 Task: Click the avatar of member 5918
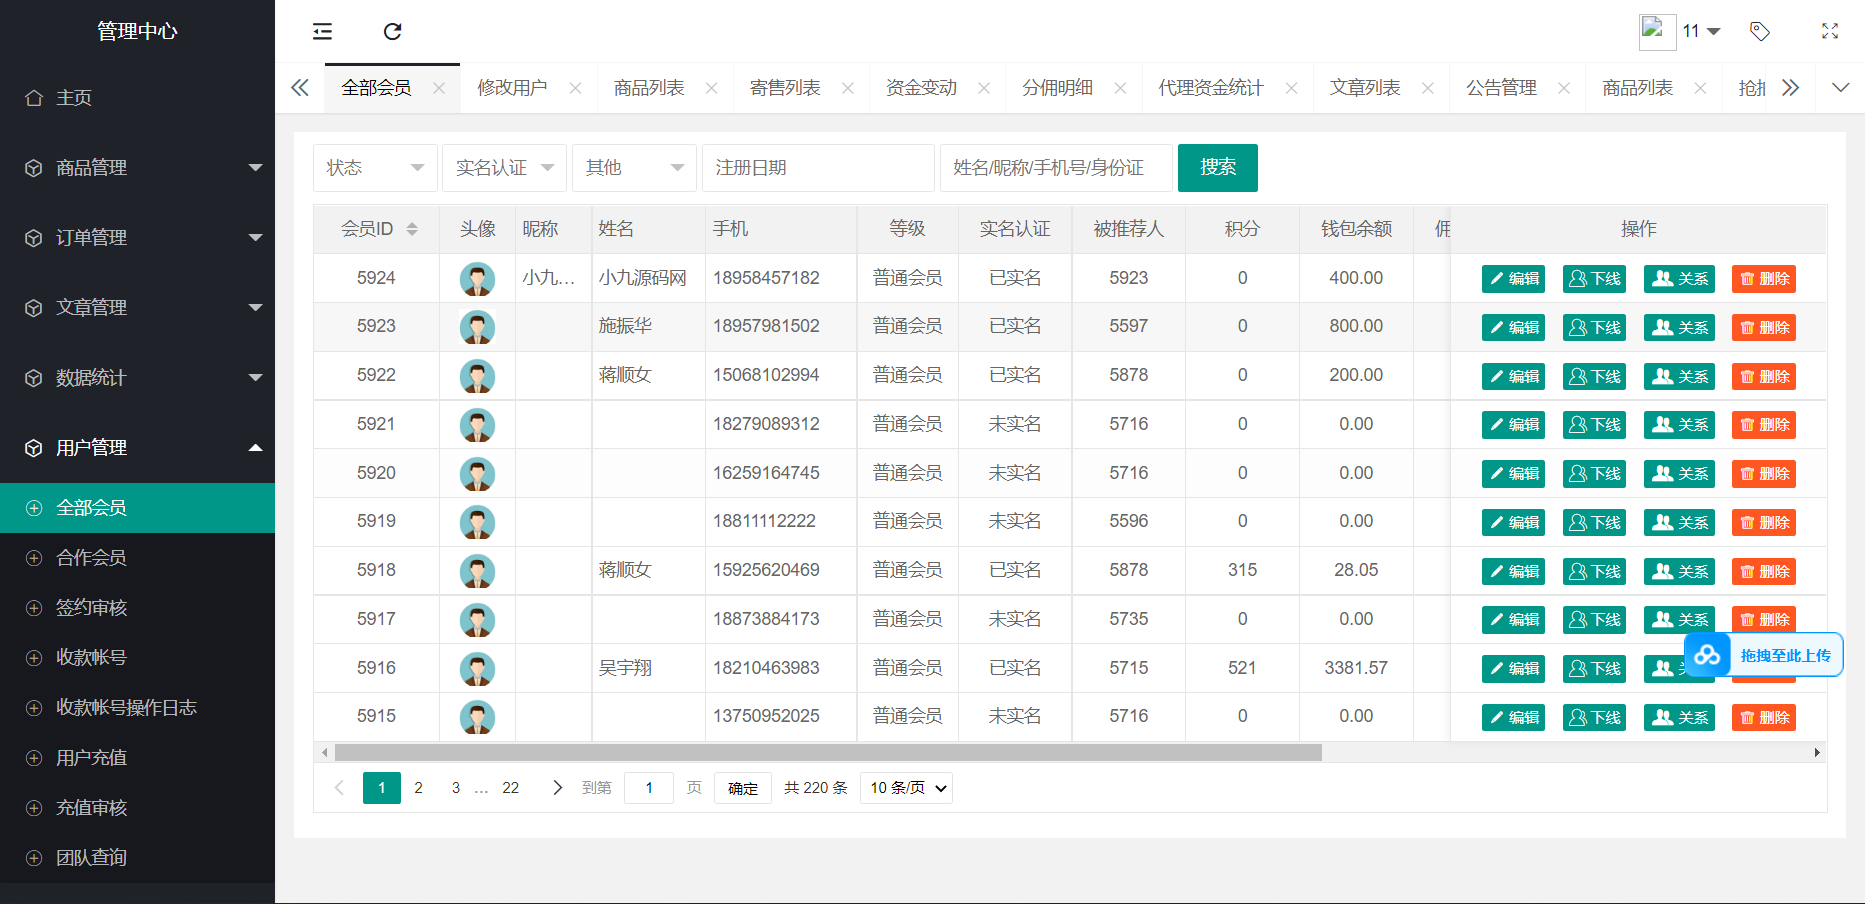click(x=477, y=571)
